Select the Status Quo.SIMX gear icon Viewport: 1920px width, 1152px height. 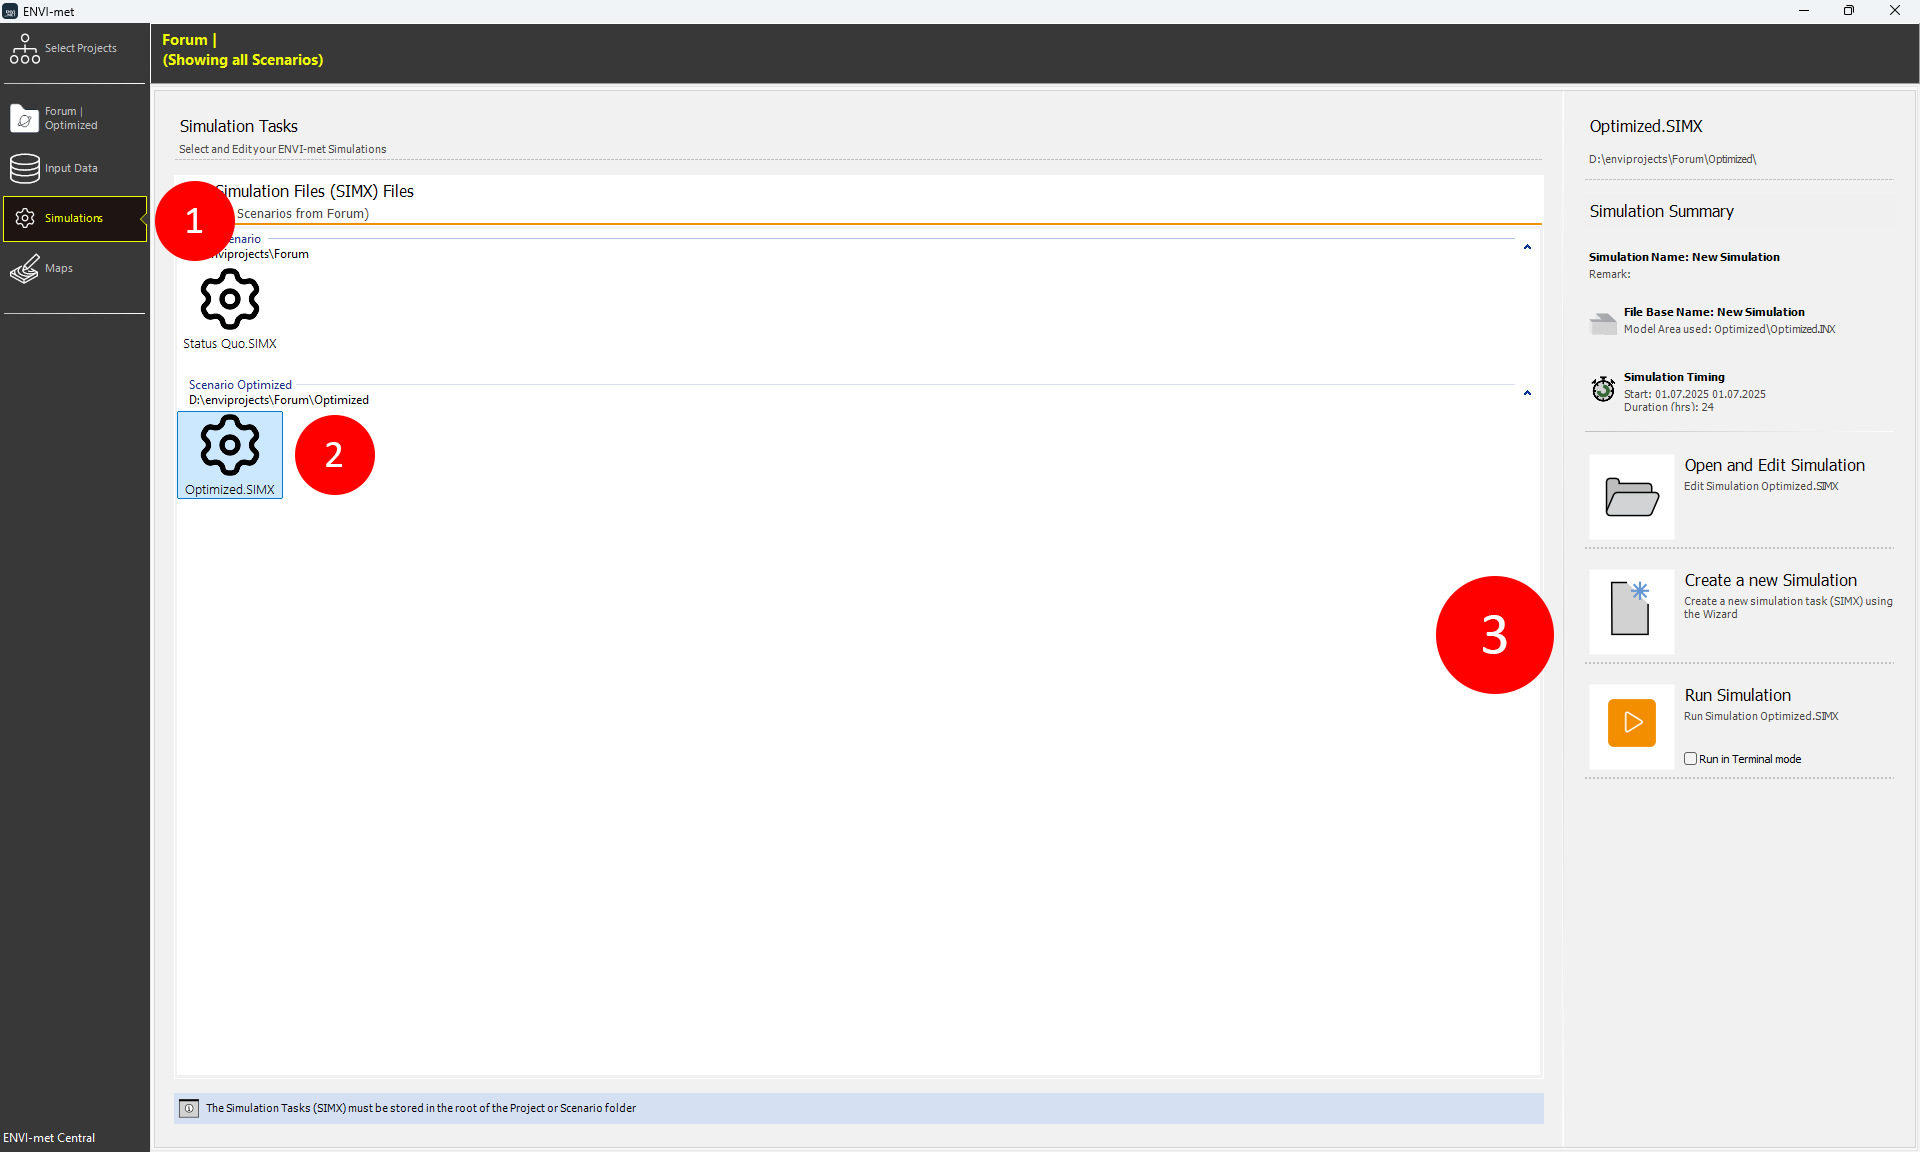click(230, 299)
